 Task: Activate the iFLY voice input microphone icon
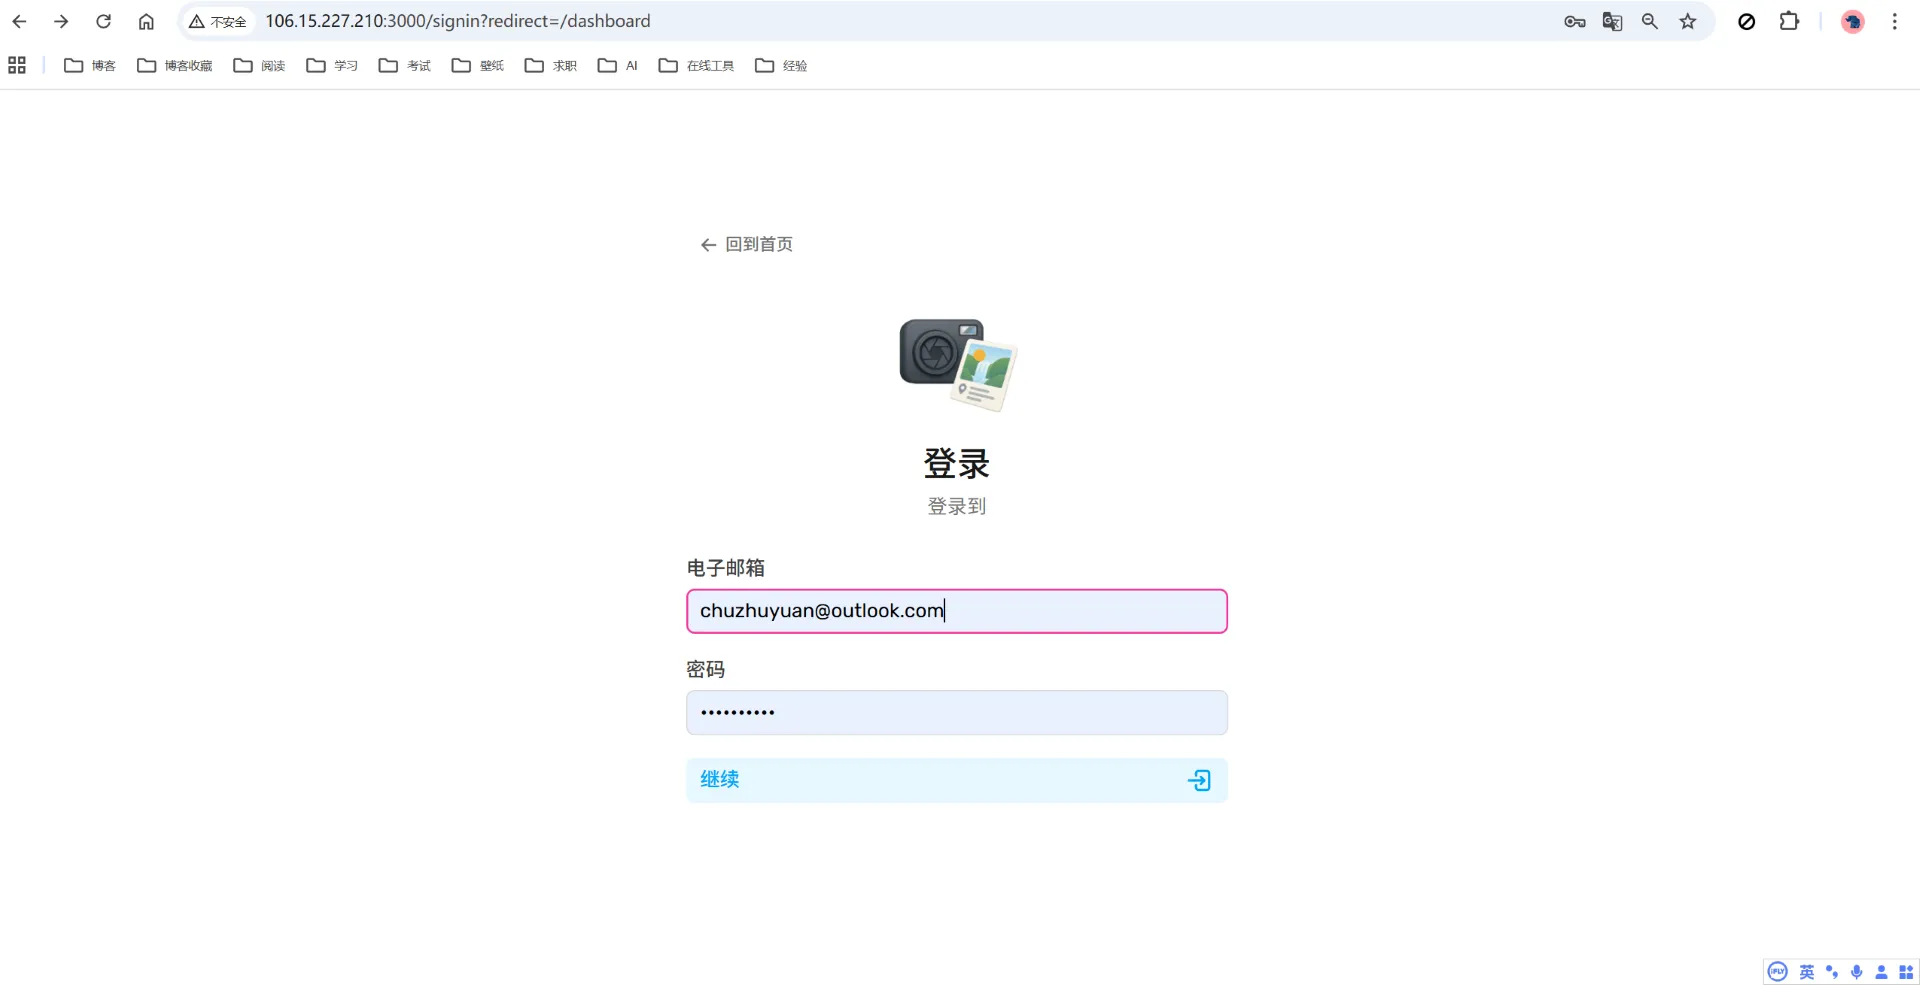coord(1856,971)
